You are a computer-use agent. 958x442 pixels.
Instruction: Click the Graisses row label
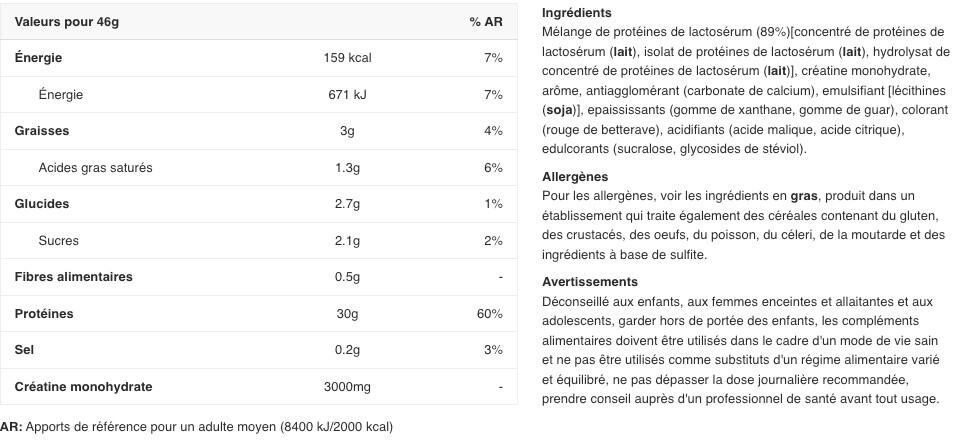point(42,131)
